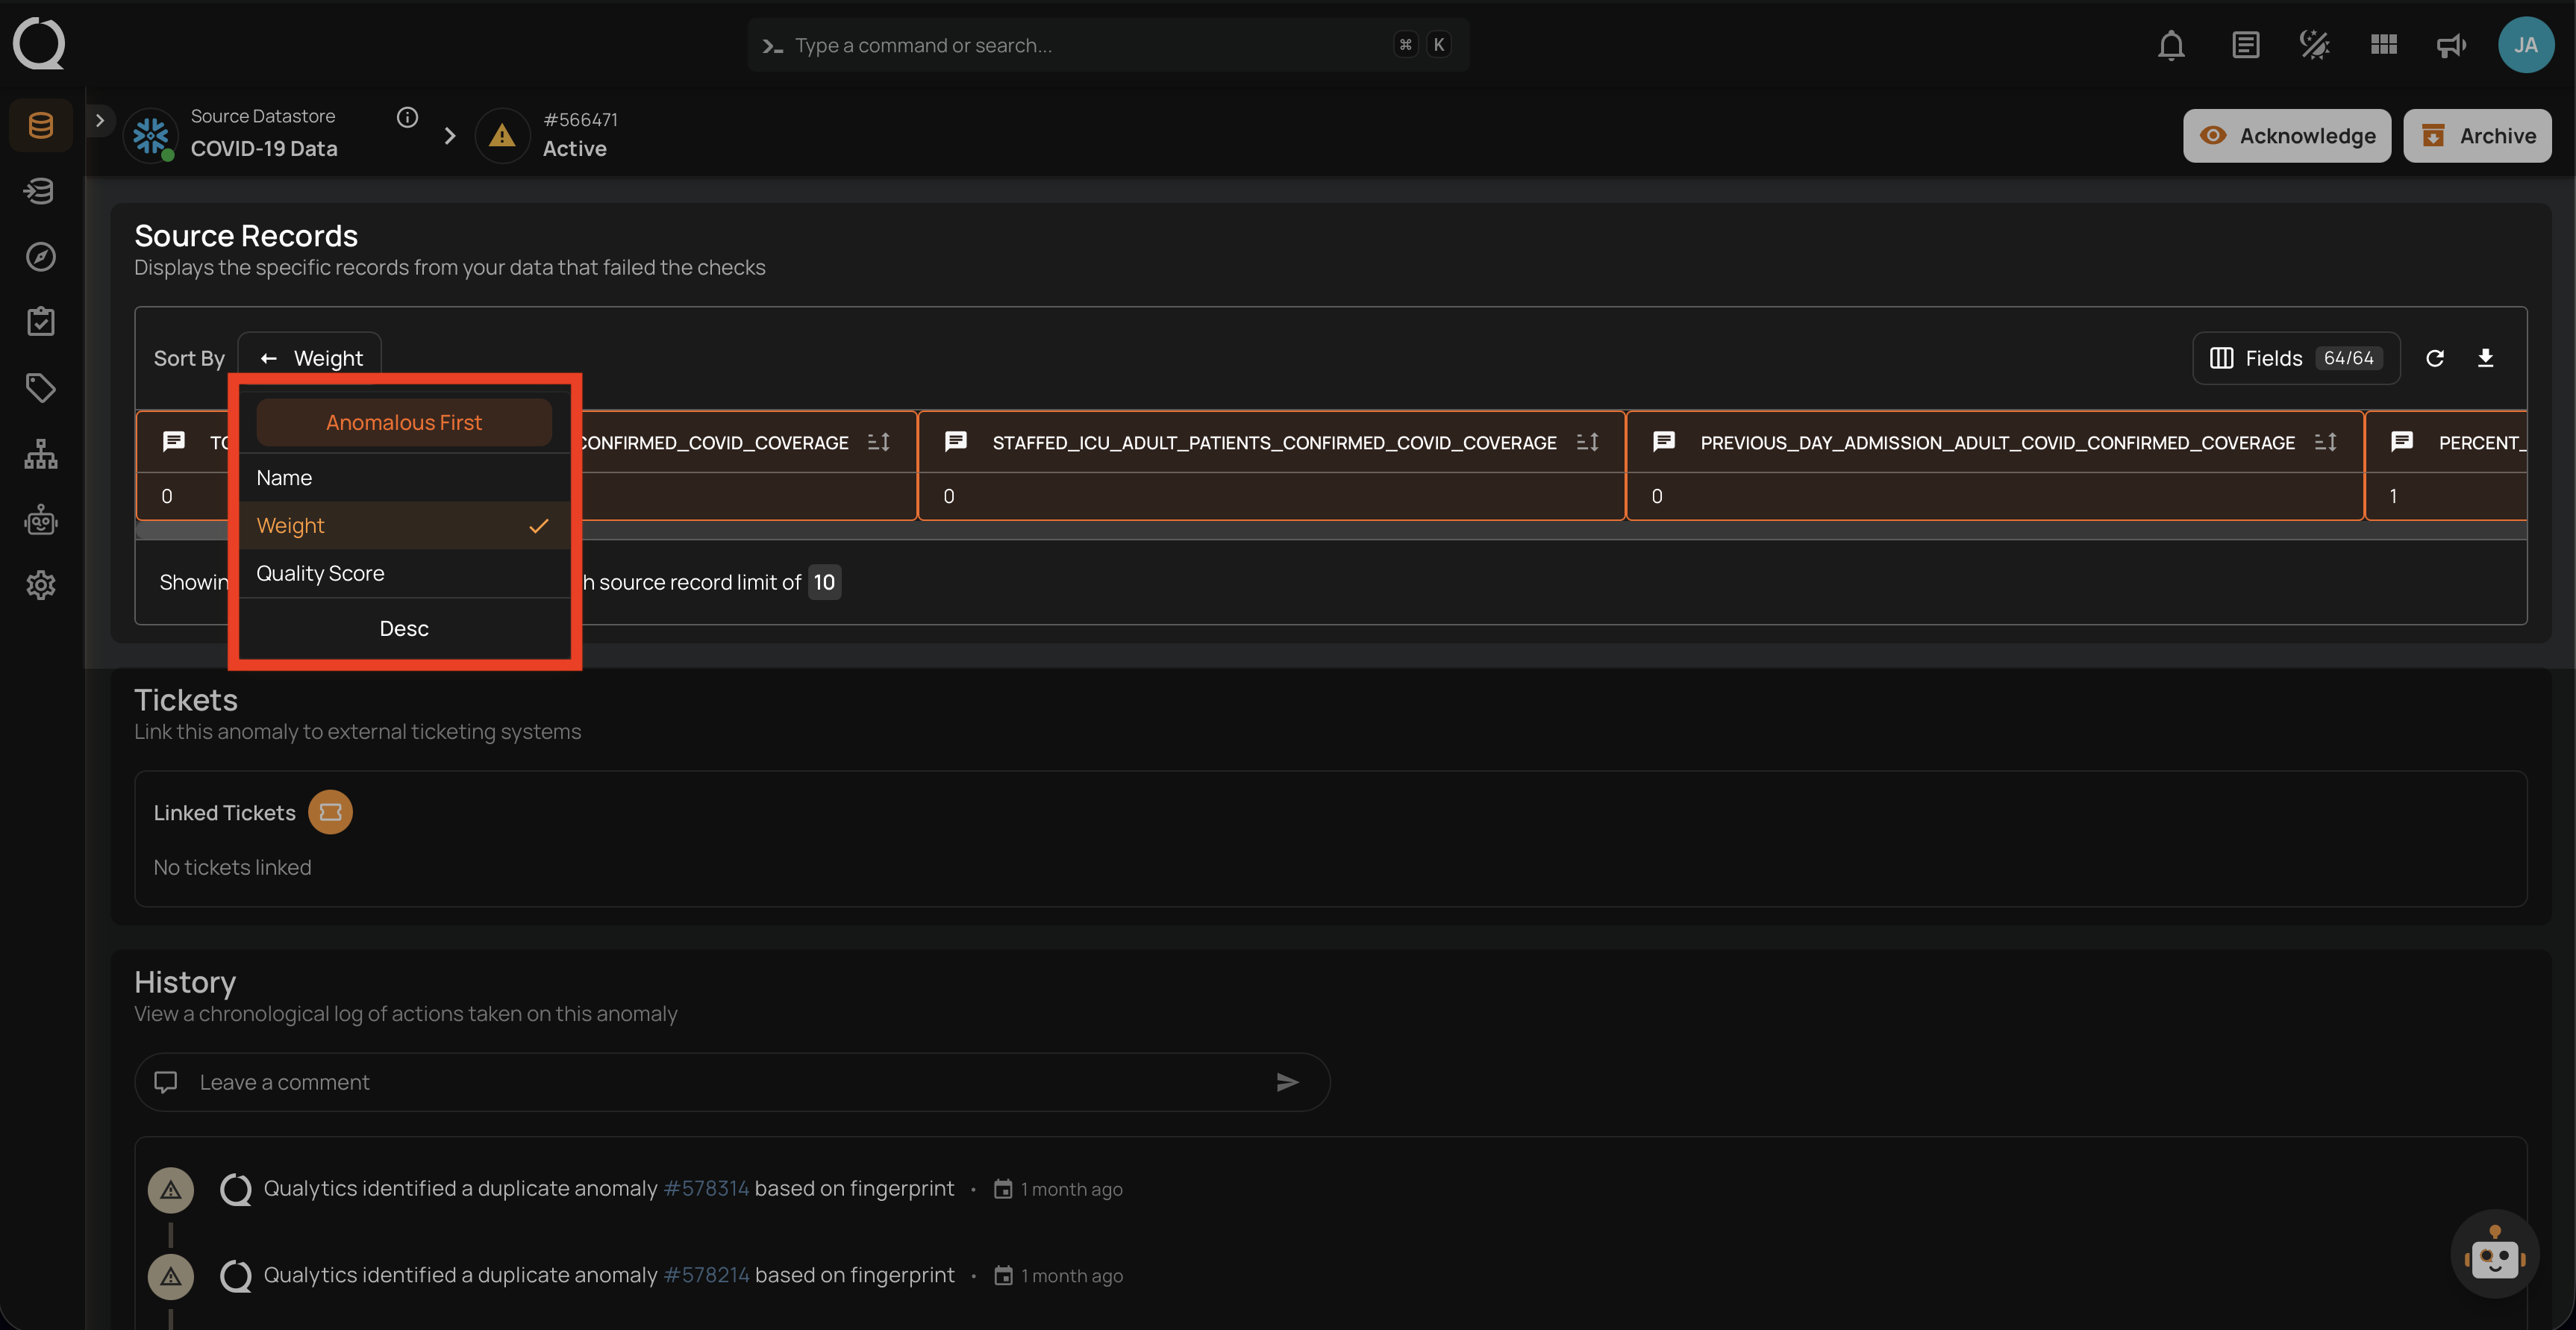
Task: Click source record limit value 10
Action: click(824, 582)
